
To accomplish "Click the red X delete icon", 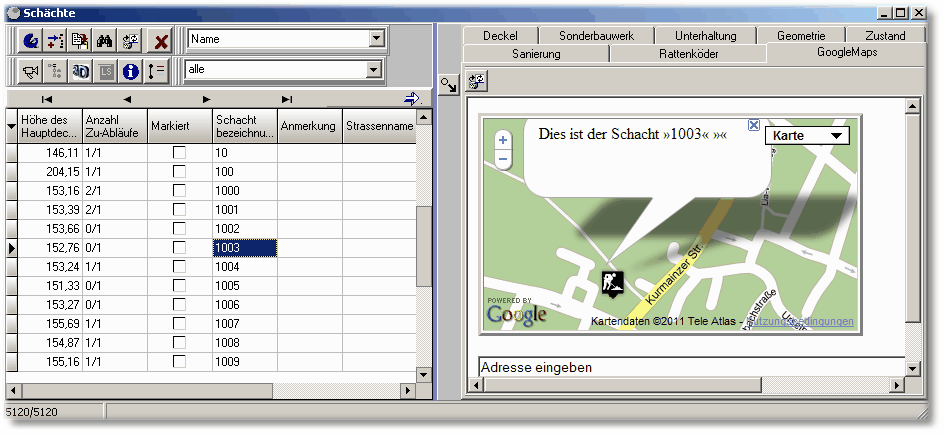I will (161, 41).
